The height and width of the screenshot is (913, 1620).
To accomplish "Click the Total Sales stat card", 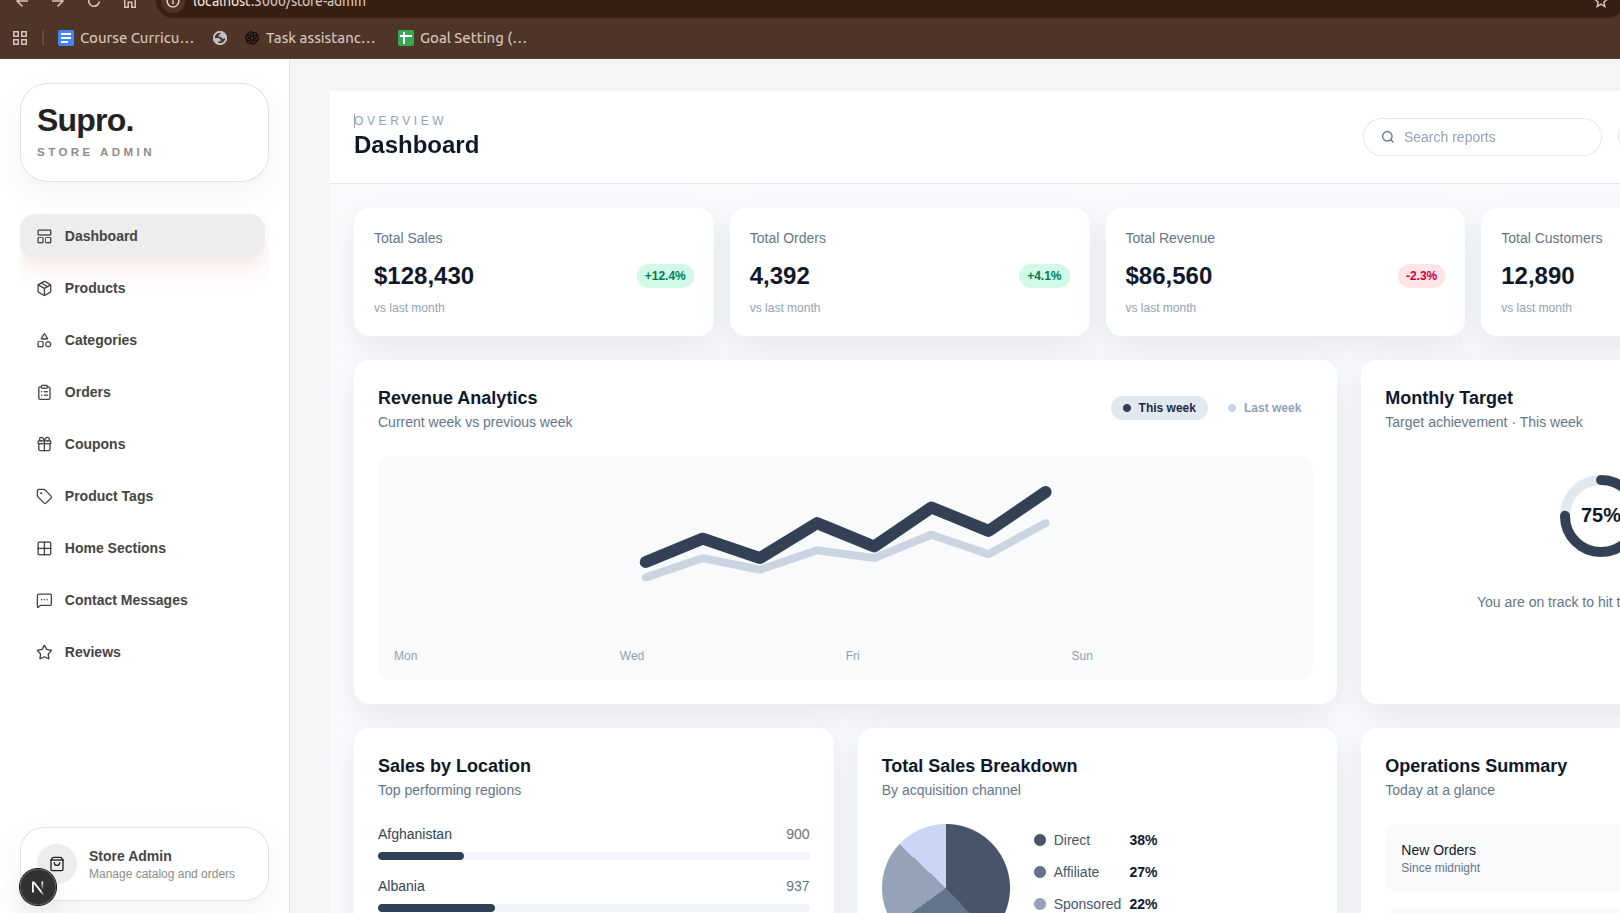I will 534,272.
